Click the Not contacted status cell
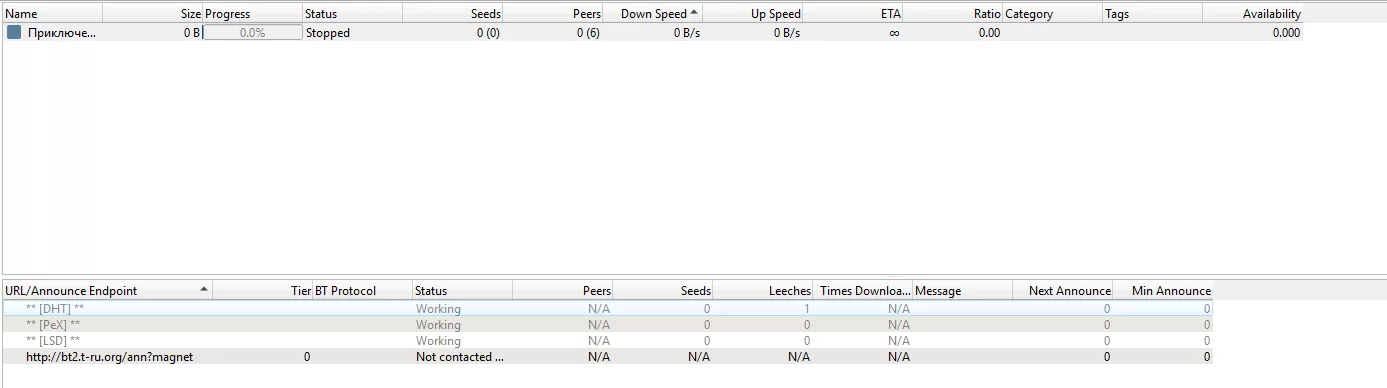This screenshot has width=1387, height=388. [x=460, y=357]
